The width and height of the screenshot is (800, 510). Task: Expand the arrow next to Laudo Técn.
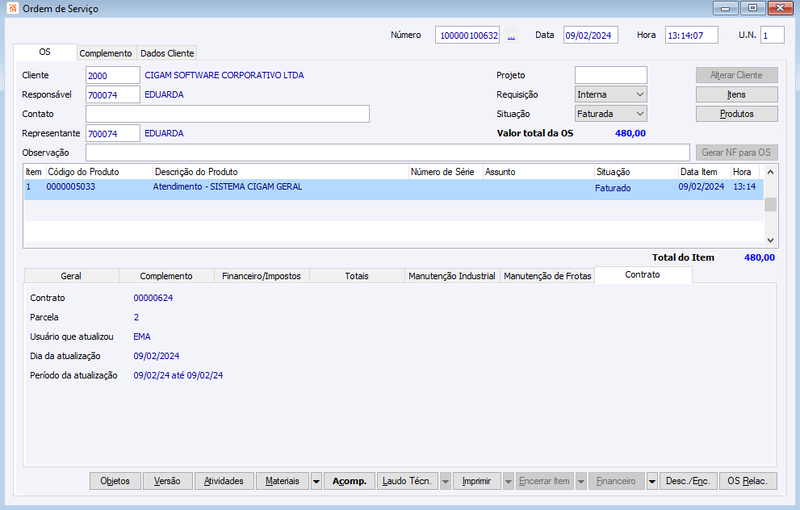445,481
